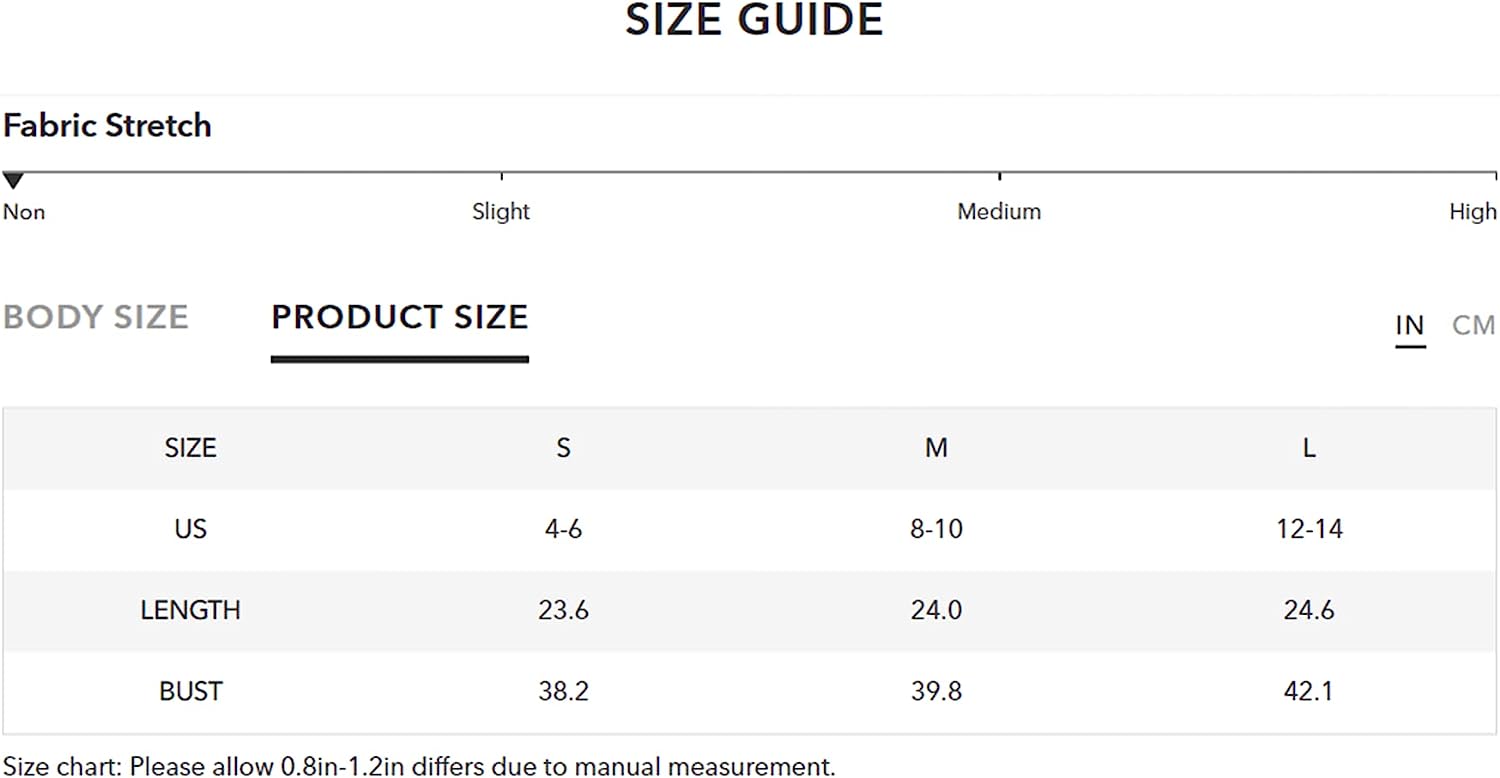Click the SIZE GUIDE heading
This screenshot has width=1500, height=778.
pos(754,20)
